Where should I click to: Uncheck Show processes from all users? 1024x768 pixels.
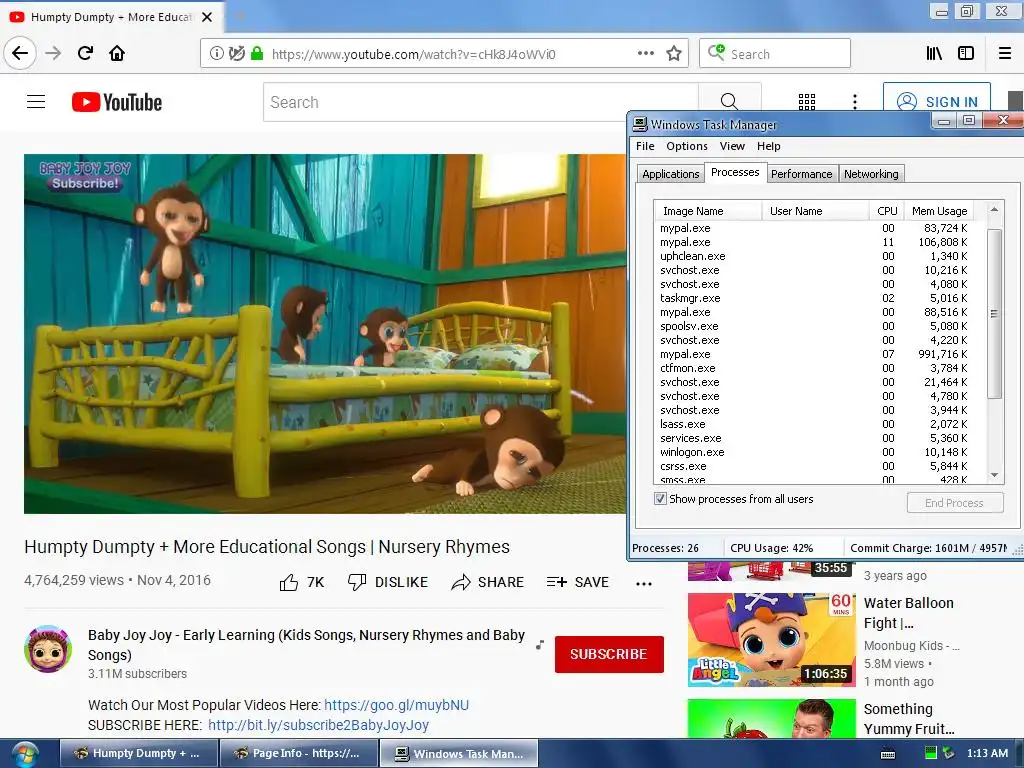[660, 499]
